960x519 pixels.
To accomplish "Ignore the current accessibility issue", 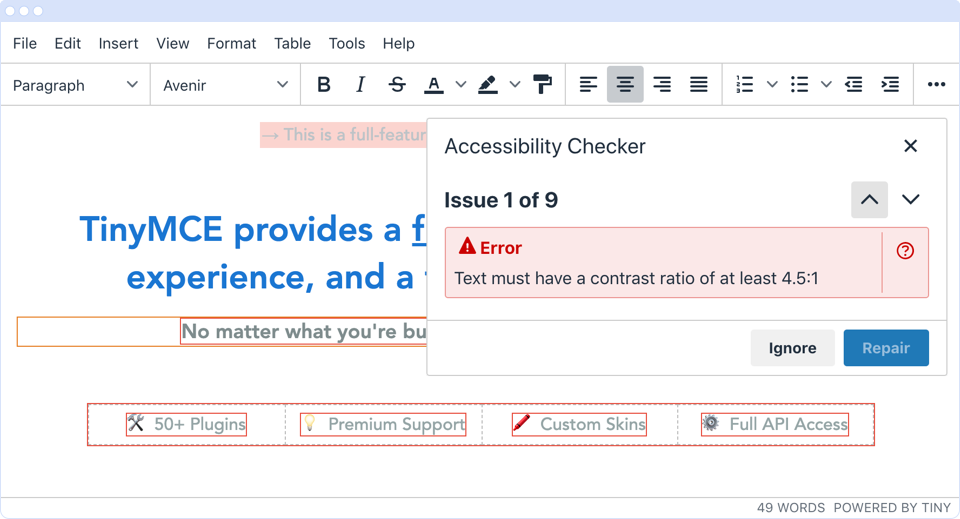I will 792,348.
